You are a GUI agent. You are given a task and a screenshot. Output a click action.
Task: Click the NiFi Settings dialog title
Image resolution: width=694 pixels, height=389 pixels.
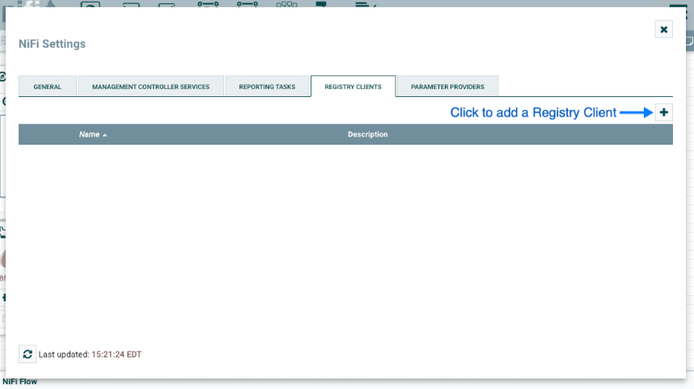52,44
